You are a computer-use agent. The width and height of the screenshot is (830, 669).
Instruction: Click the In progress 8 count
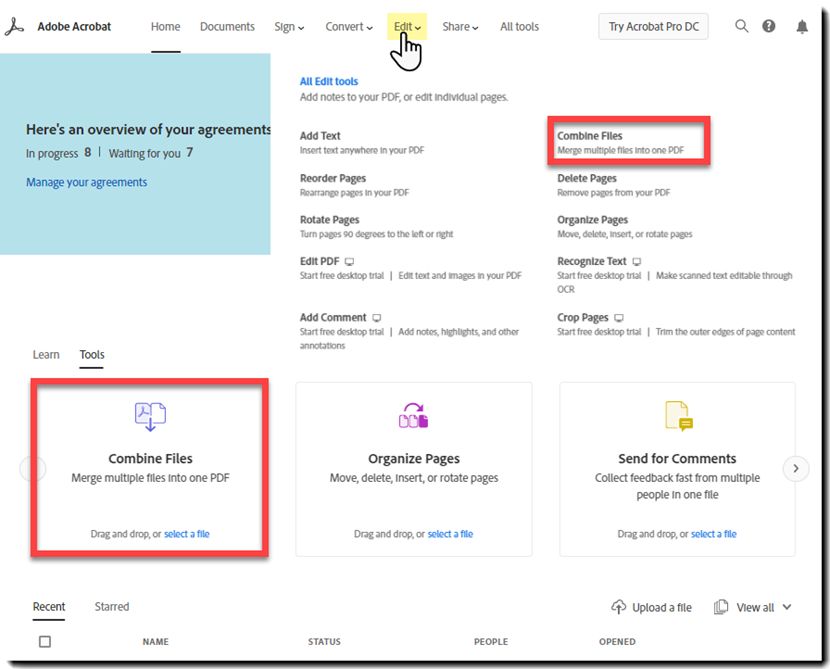click(58, 153)
